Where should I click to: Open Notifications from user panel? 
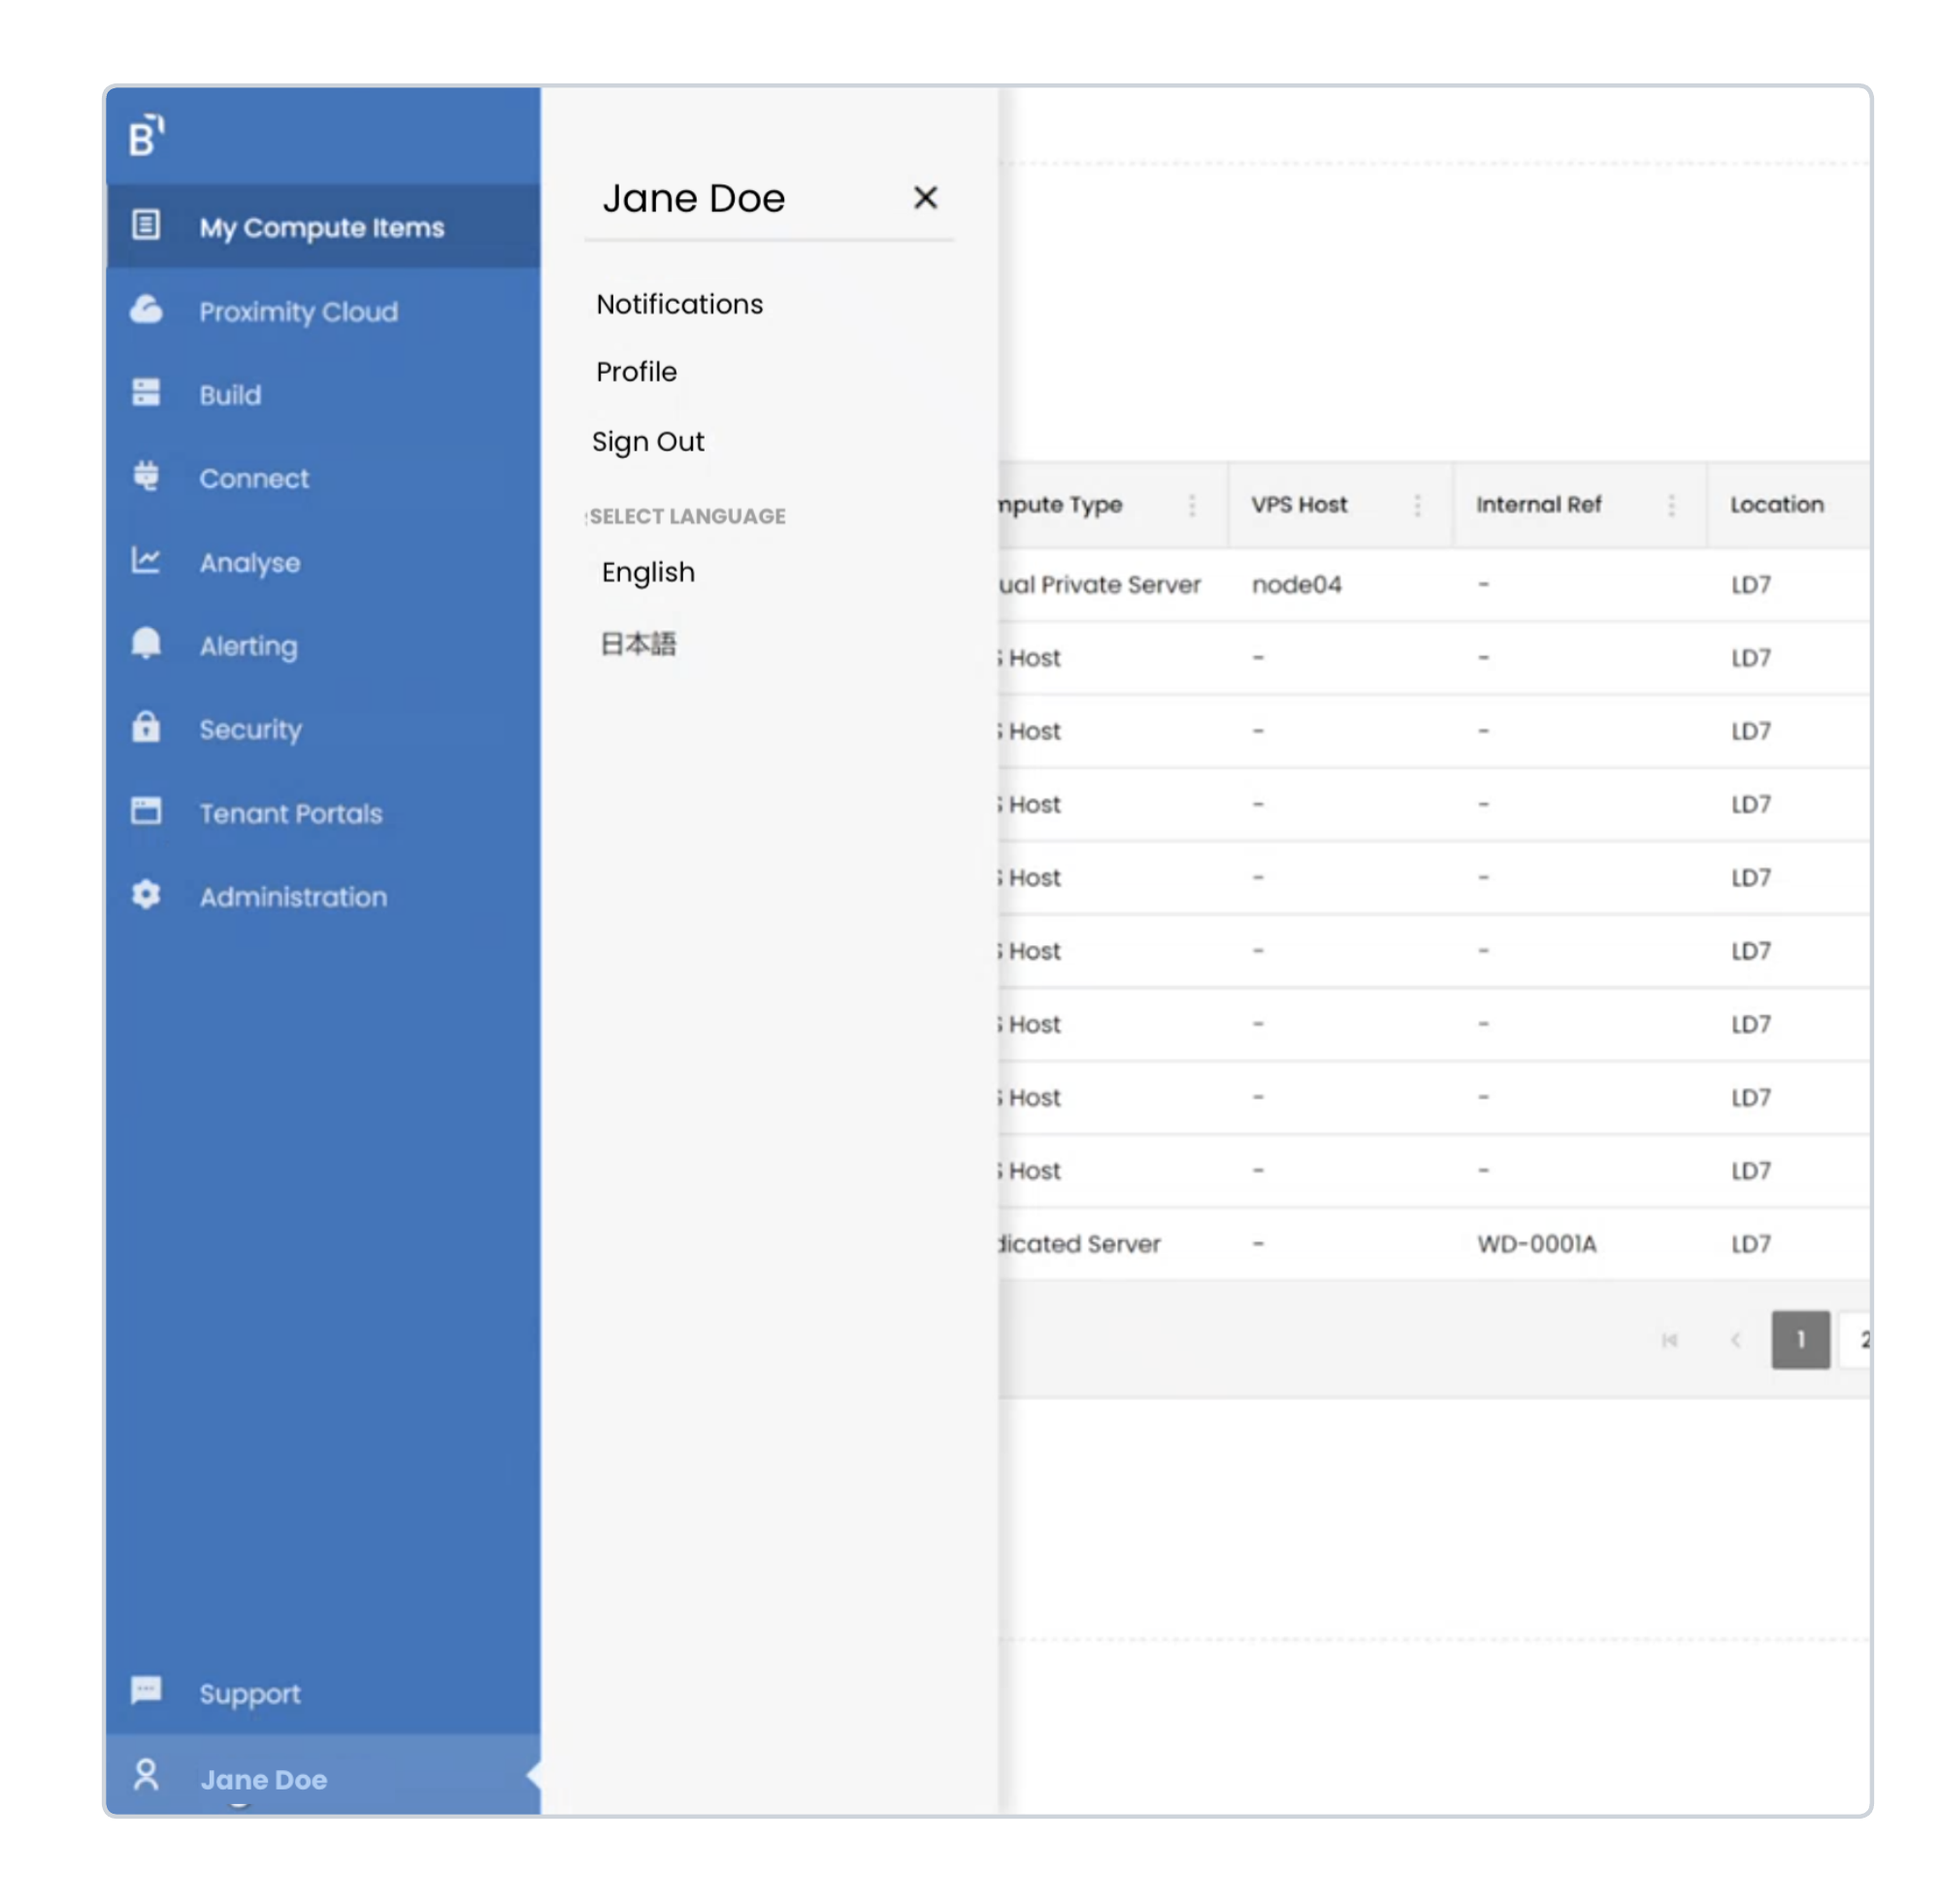coord(679,305)
